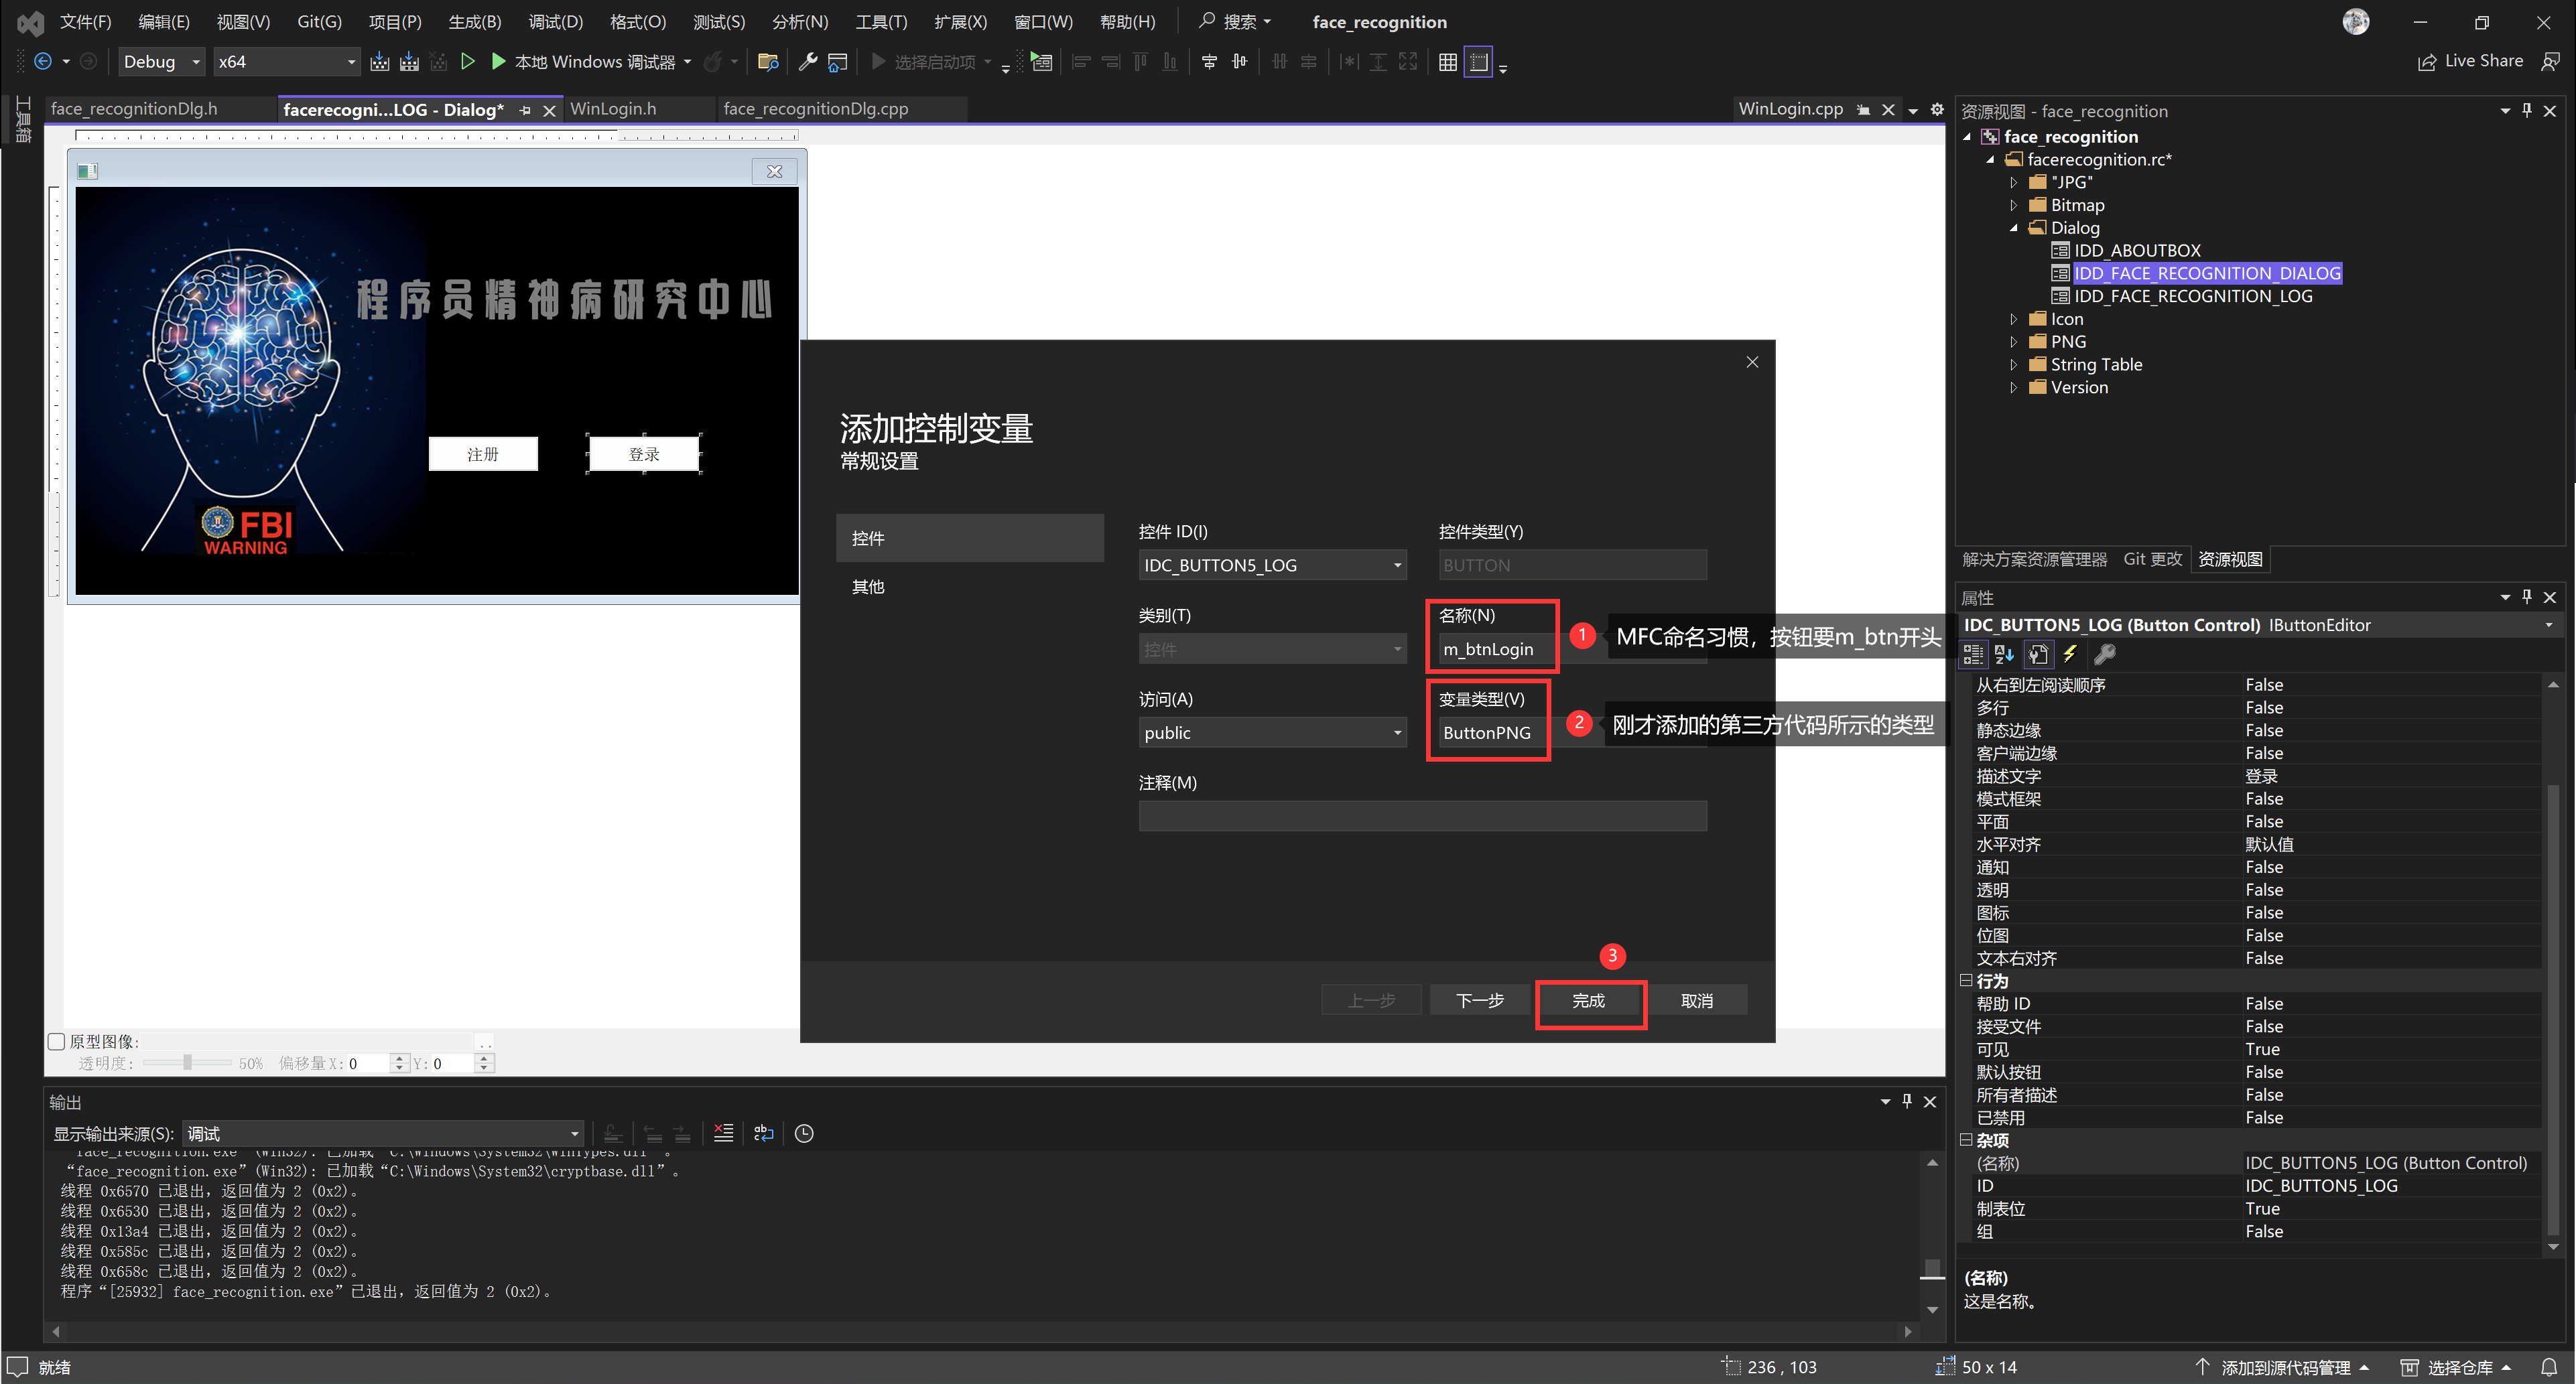Open the Find in Files folder icon

[768, 62]
